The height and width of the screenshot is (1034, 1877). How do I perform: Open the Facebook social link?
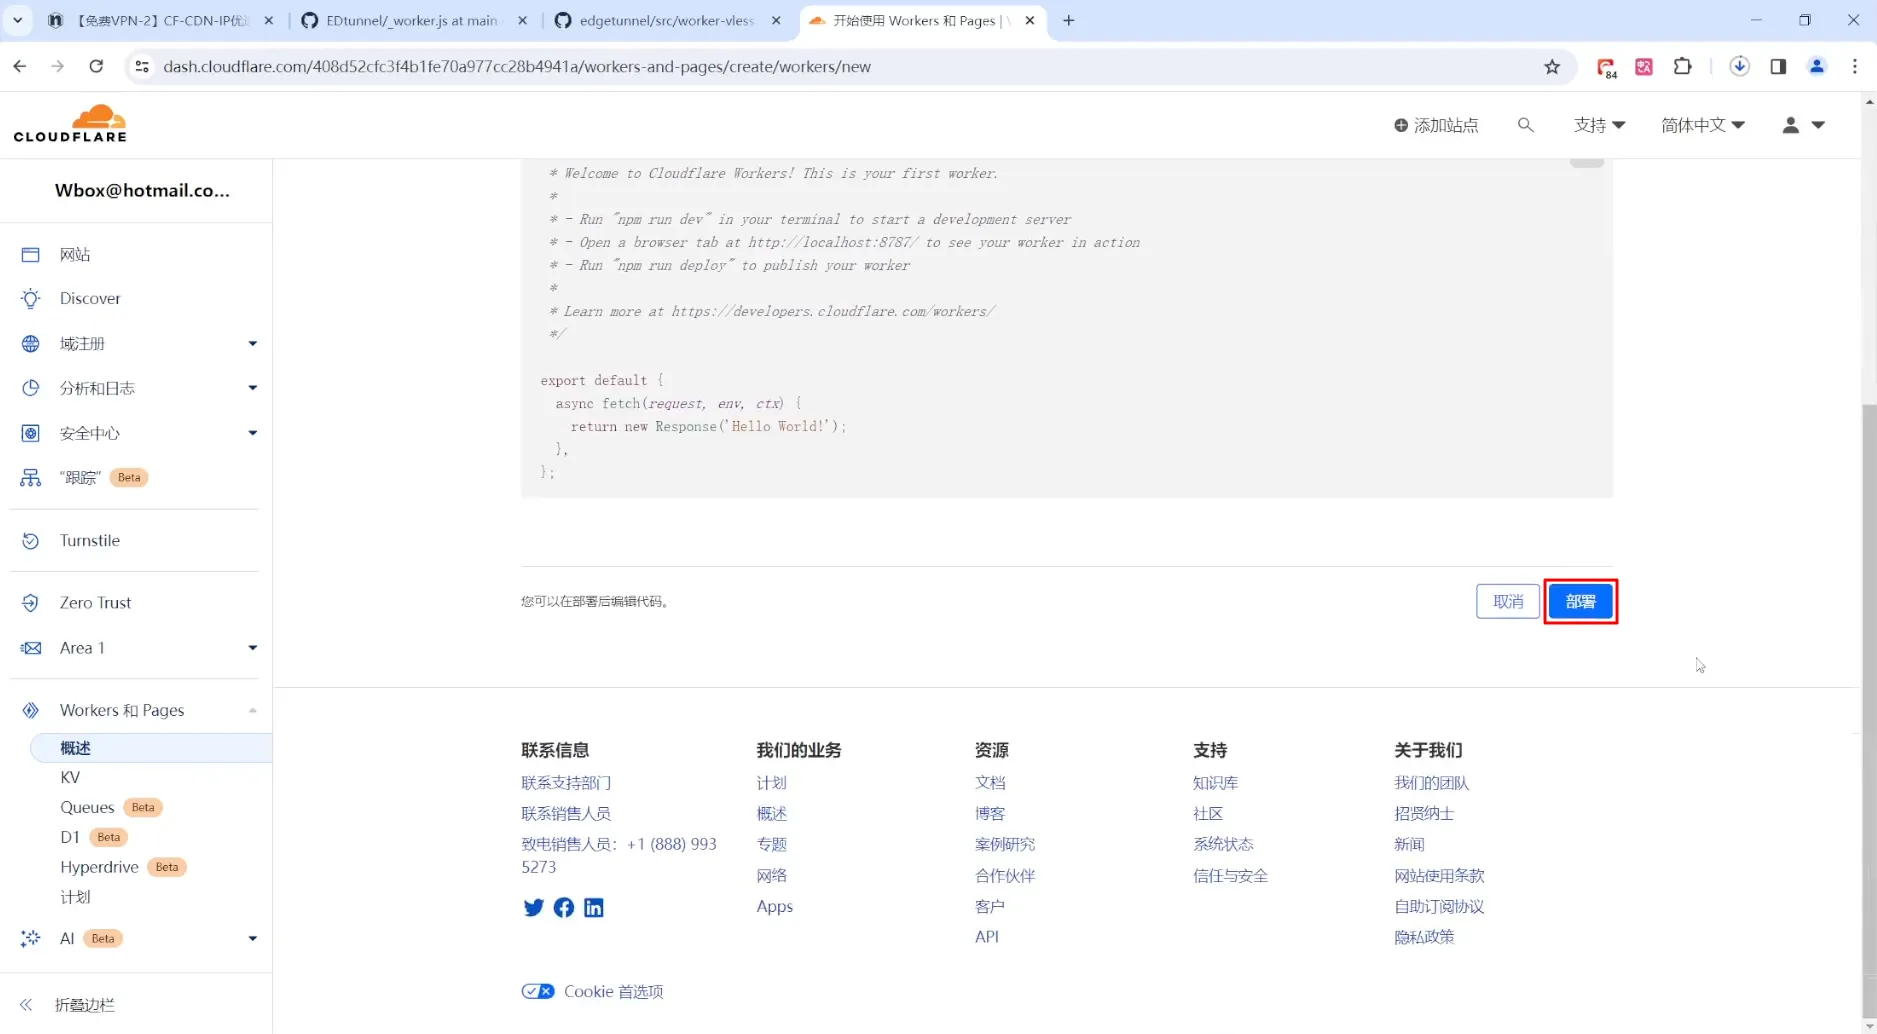[x=564, y=907]
